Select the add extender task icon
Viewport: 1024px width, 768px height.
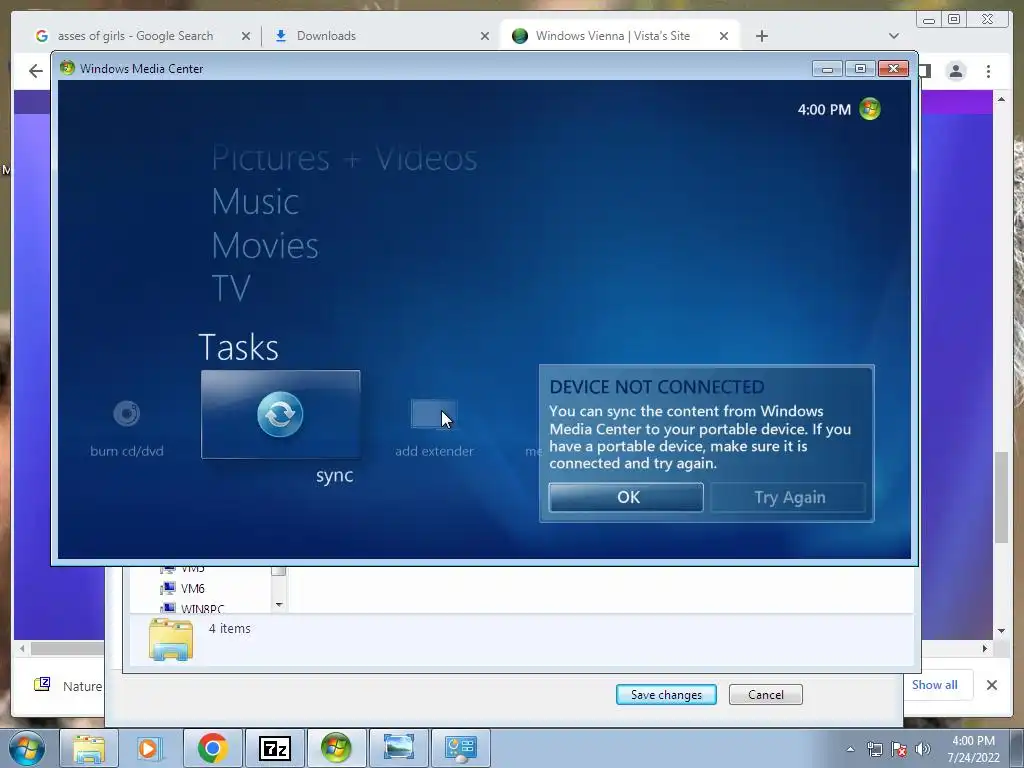point(434,414)
